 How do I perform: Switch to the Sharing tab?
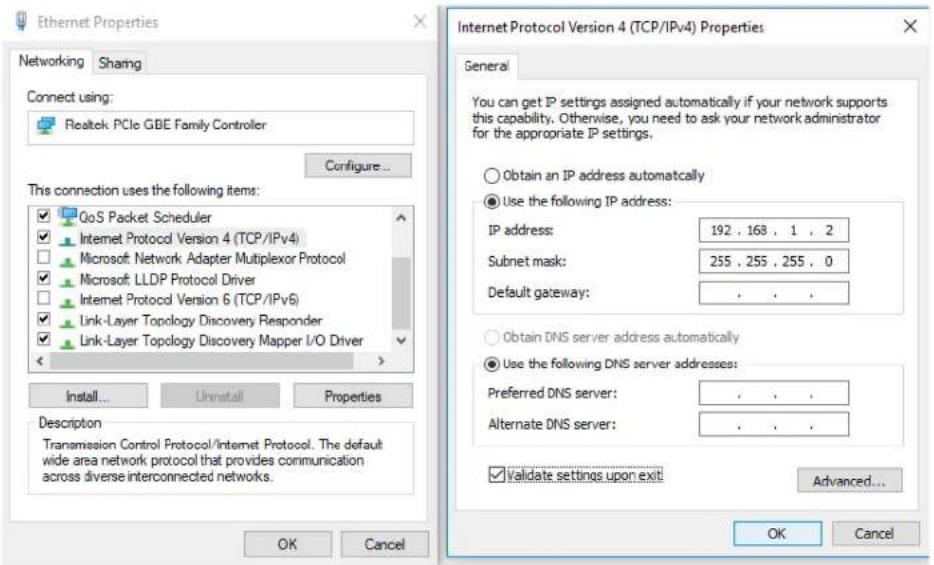120,63
